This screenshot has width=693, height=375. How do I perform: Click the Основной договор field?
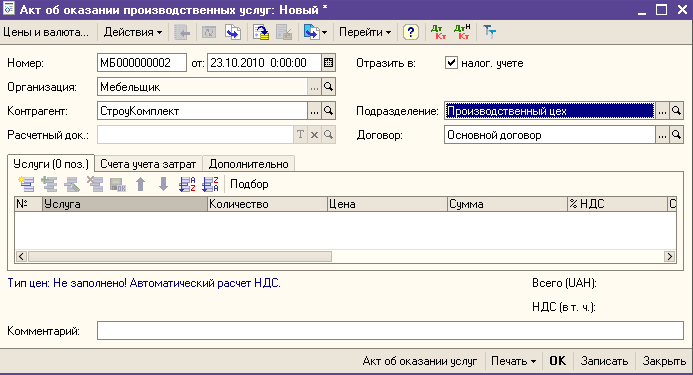tap(550, 134)
